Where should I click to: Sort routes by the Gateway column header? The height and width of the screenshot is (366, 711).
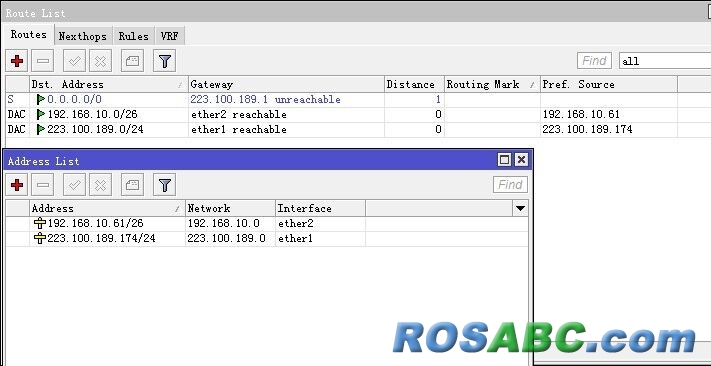(286, 84)
